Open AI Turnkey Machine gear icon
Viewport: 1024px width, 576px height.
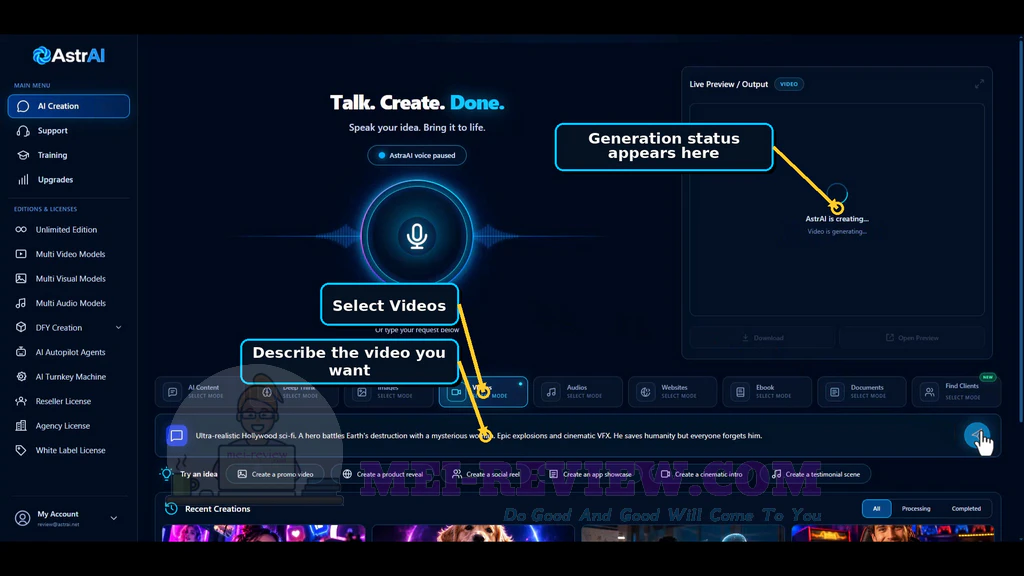(x=21, y=377)
